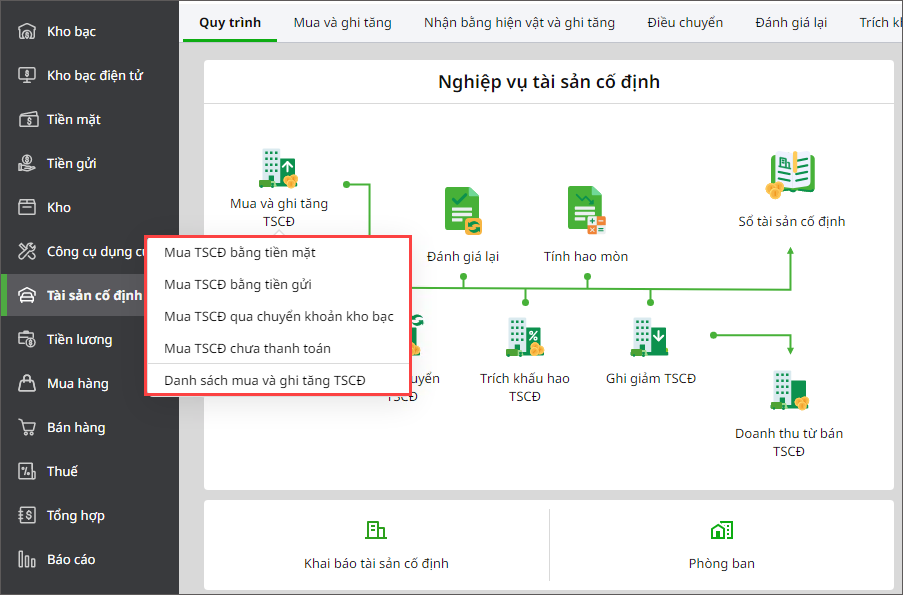This screenshot has height=595, width=903.
Task: Click the Tiền lương sidebar icon
Action: pyautogui.click(x=26, y=339)
